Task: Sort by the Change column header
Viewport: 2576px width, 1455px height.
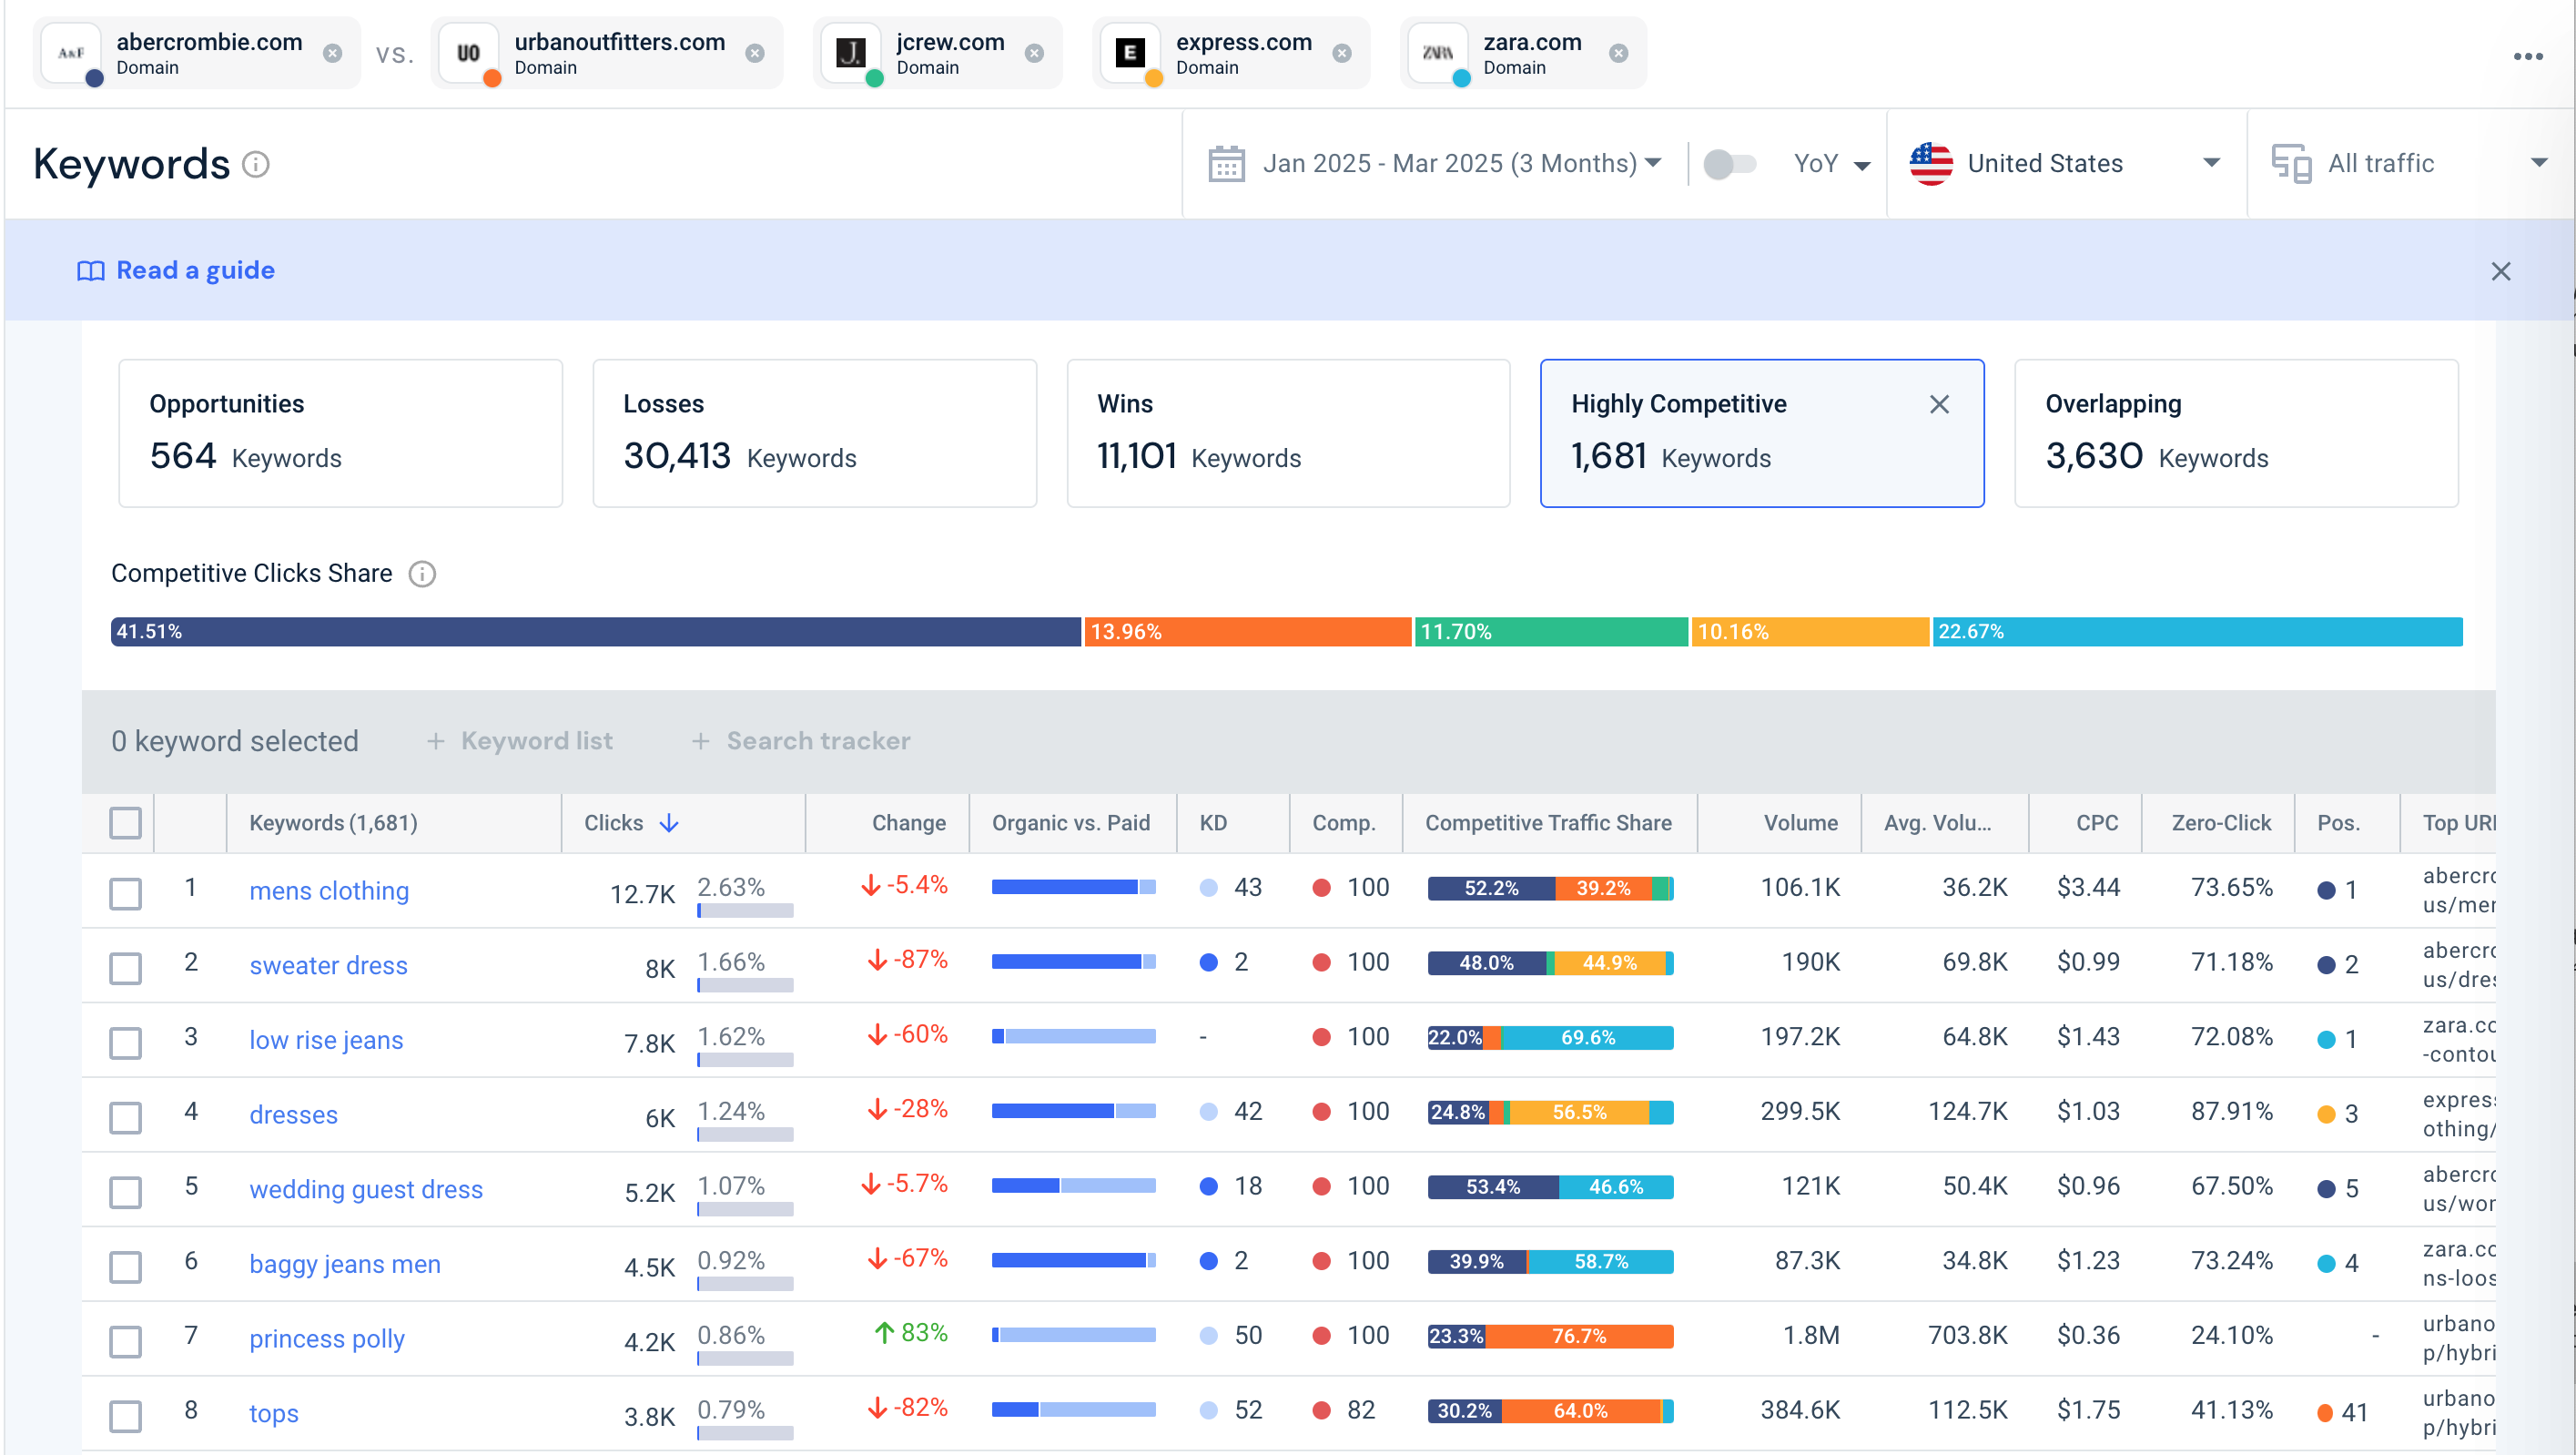Action: (908, 823)
